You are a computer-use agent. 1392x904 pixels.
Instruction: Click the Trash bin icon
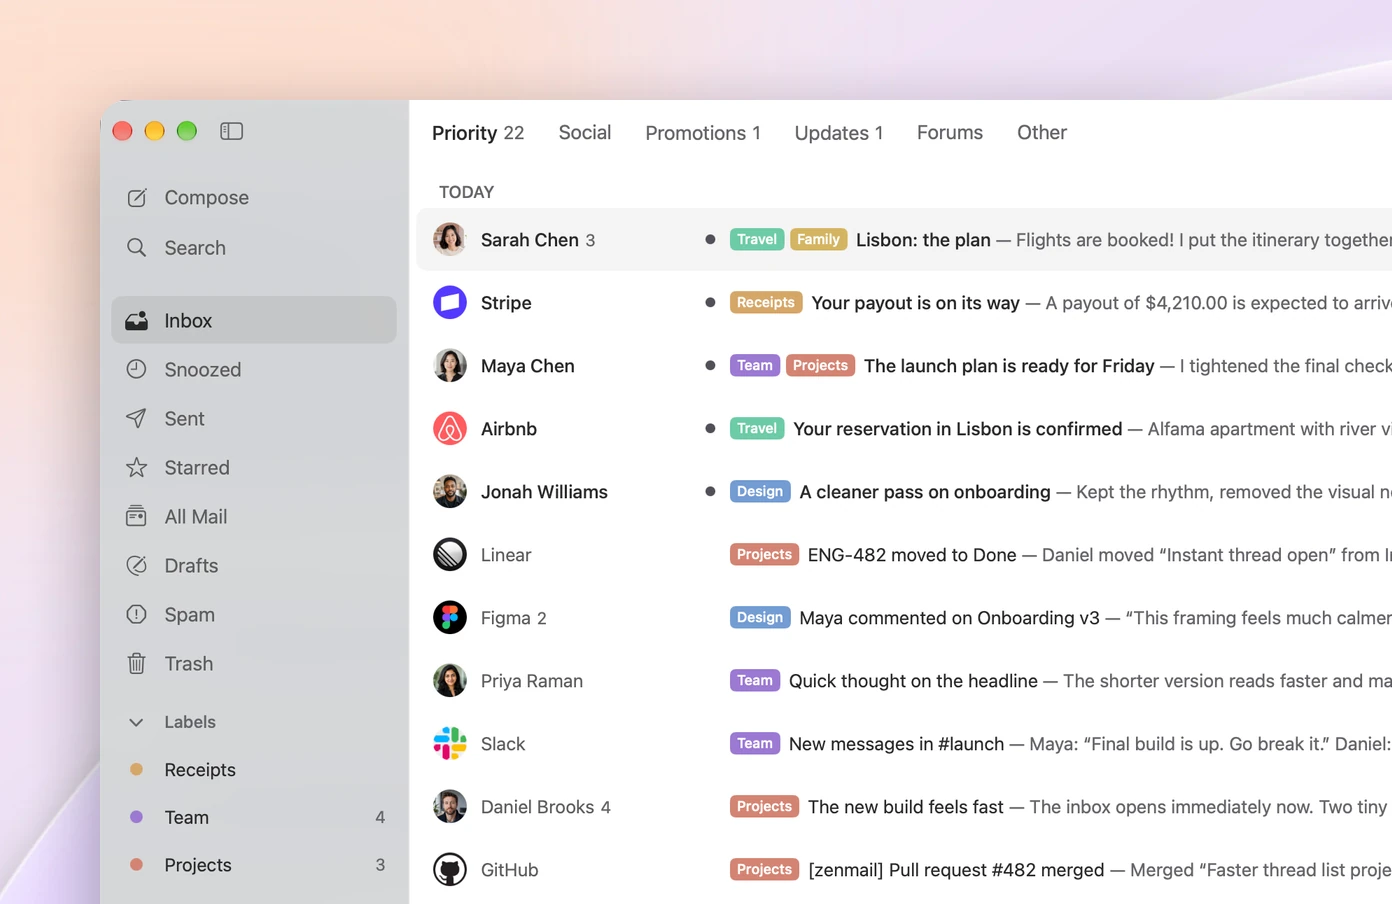tap(137, 664)
